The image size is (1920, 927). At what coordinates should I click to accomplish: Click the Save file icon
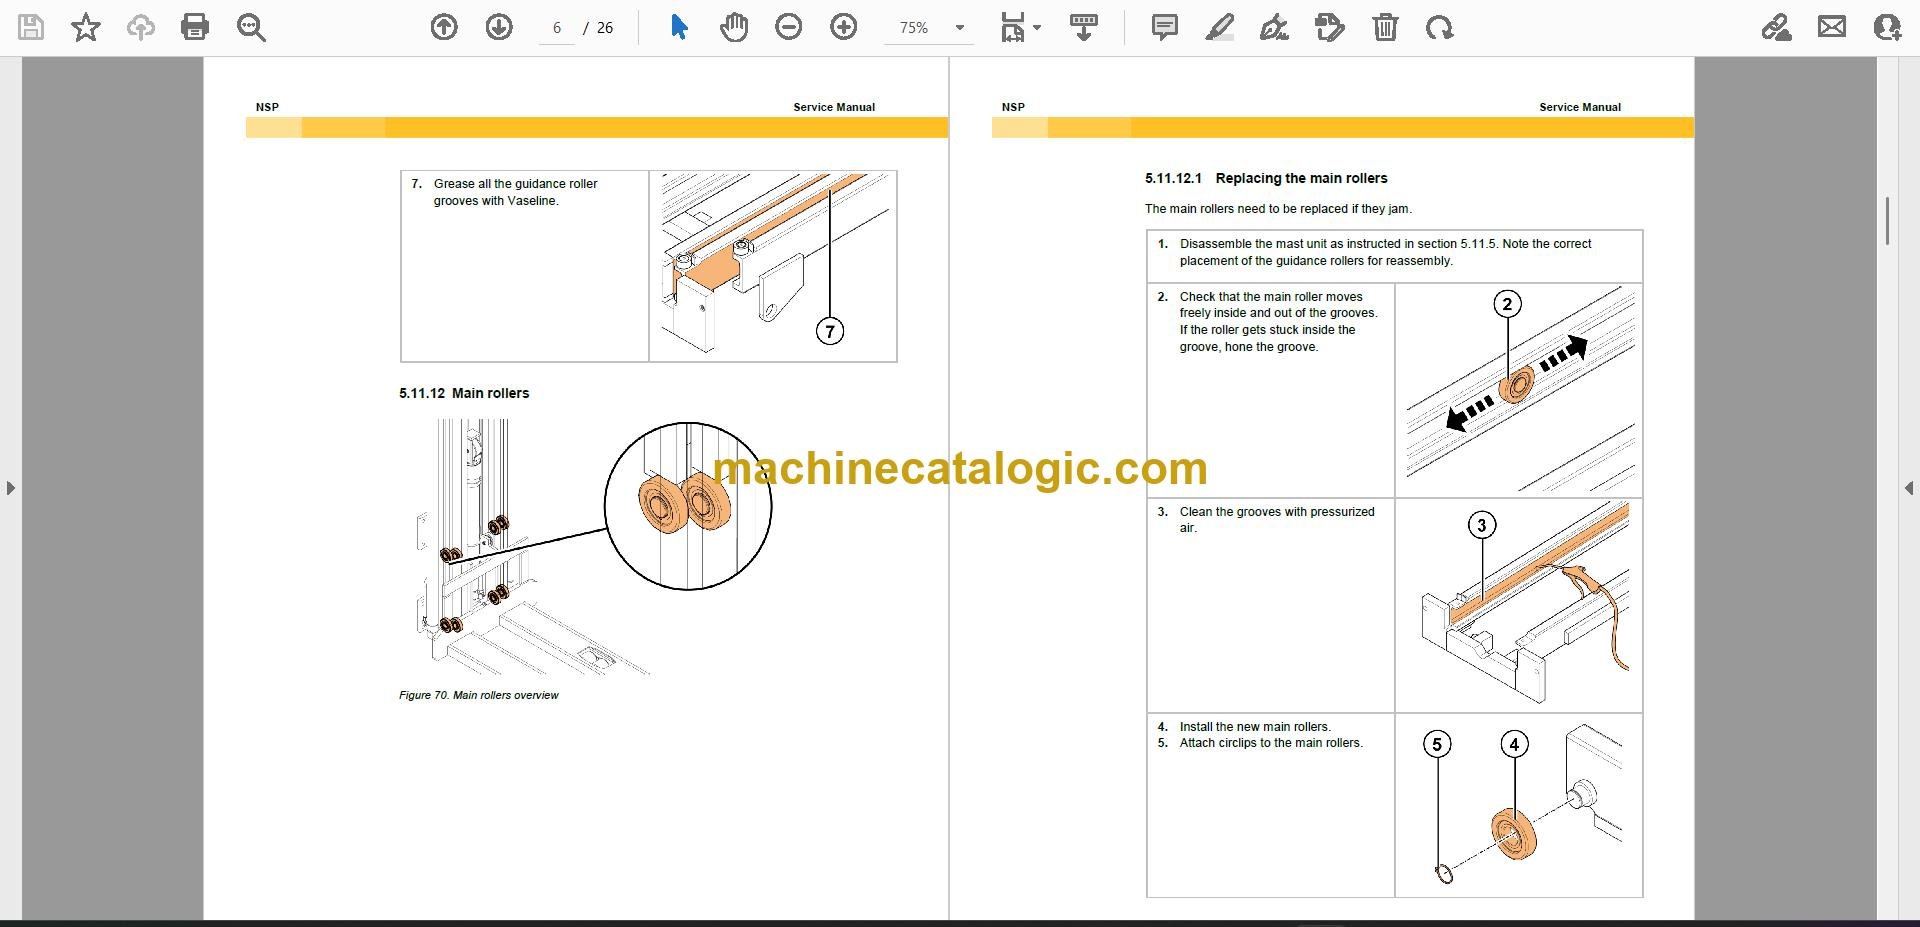click(31, 27)
